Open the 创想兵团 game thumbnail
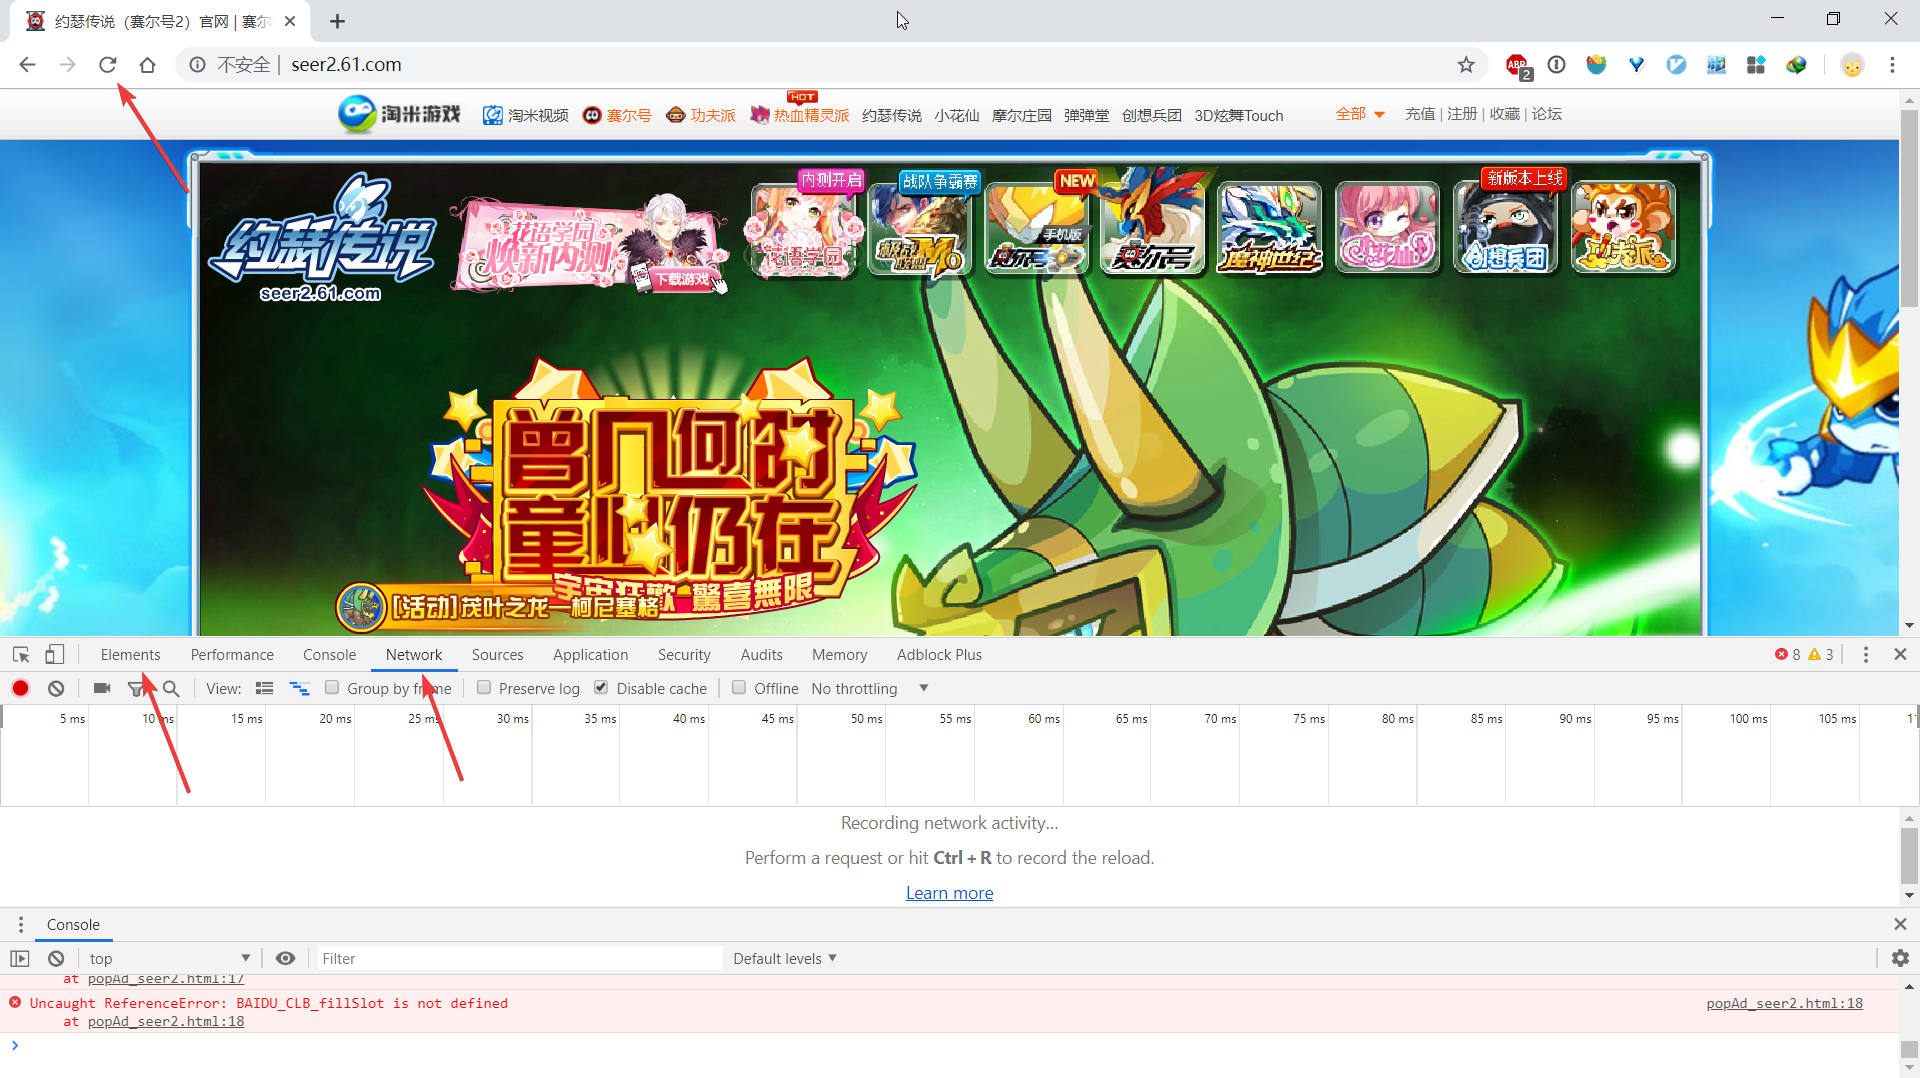 coord(1505,227)
